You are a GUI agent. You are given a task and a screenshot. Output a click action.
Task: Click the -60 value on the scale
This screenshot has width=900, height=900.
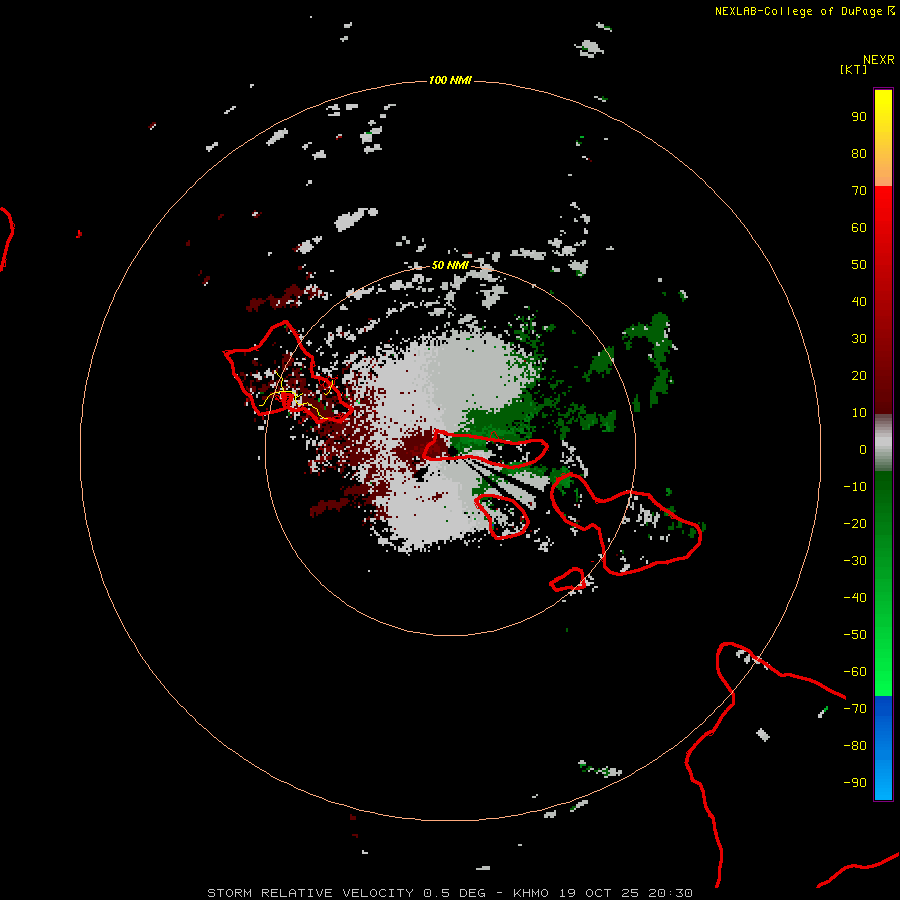[x=855, y=672]
